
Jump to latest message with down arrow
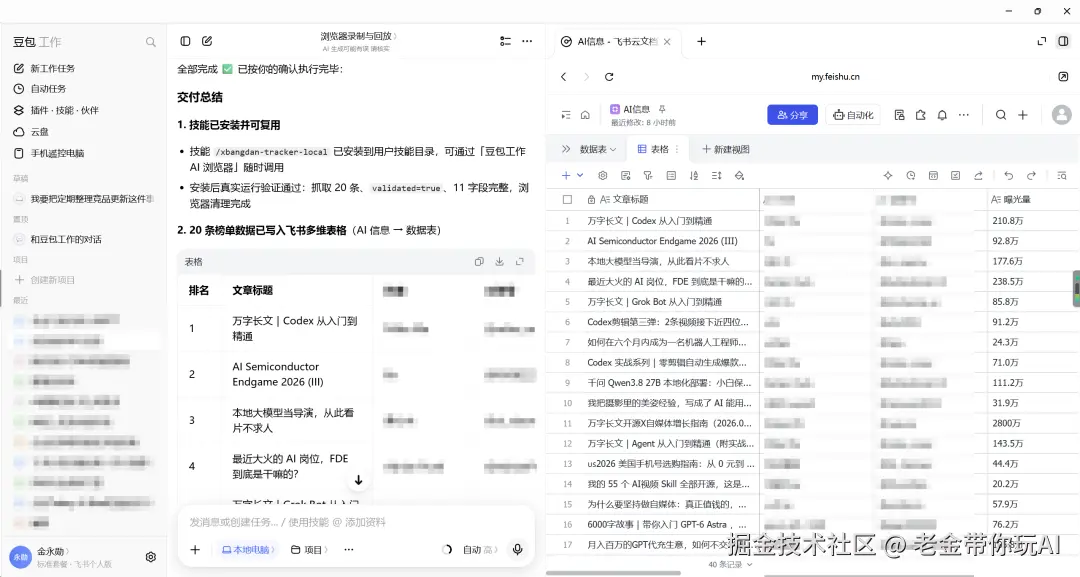(358, 480)
